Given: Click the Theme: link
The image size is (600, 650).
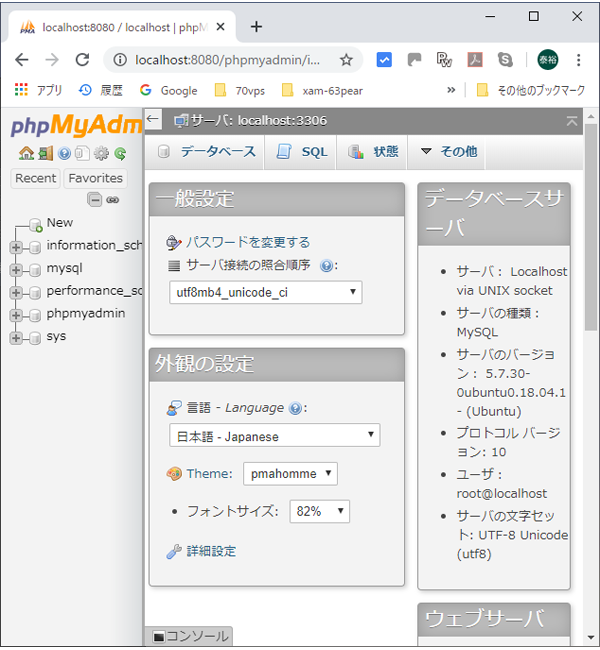Looking at the screenshot, I should click(x=209, y=474).
